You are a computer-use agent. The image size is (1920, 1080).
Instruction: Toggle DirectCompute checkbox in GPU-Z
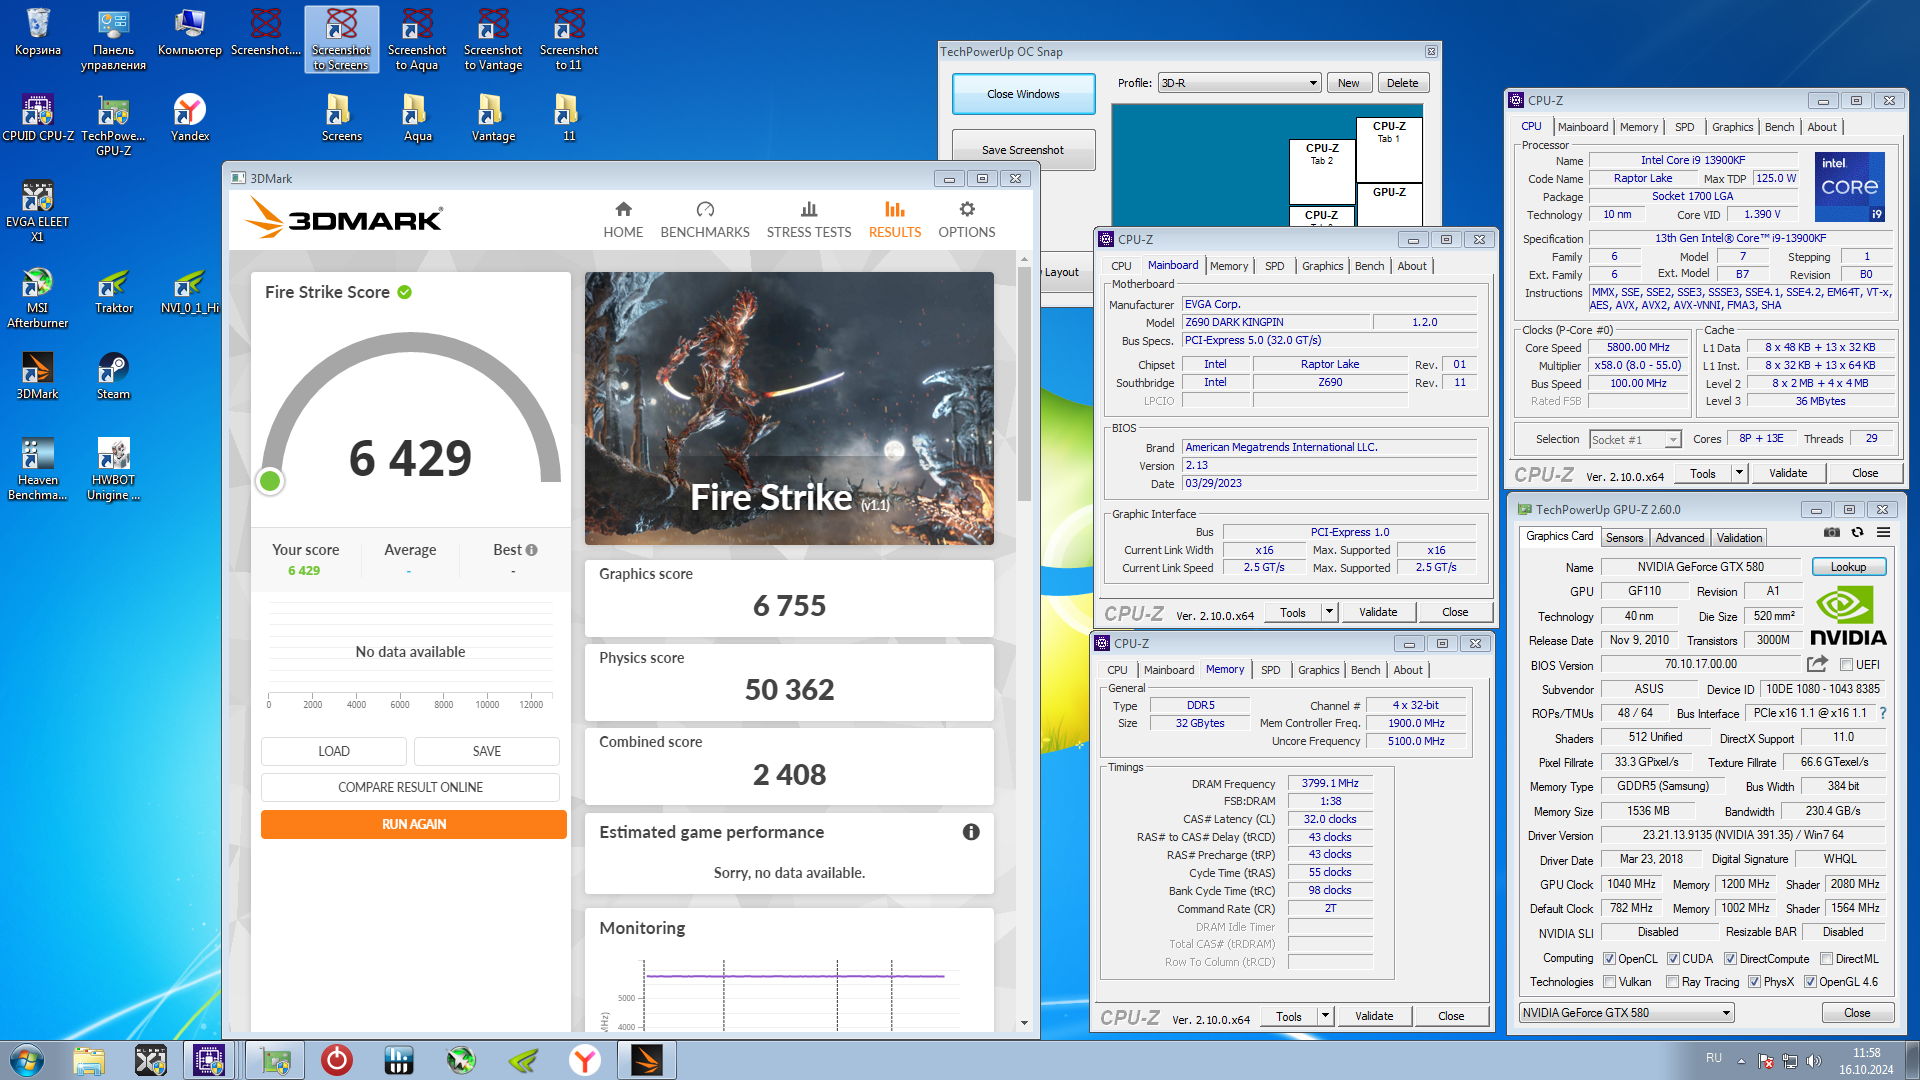(1730, 959)
